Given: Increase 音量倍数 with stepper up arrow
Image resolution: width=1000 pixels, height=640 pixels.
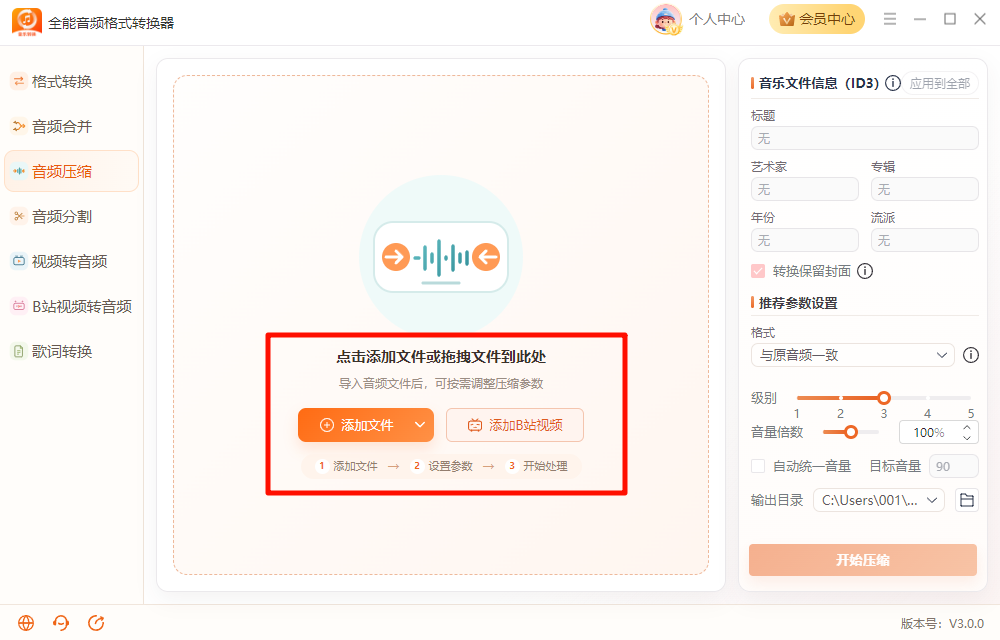Looking at the screenshot, I should [x=967, y=427].
